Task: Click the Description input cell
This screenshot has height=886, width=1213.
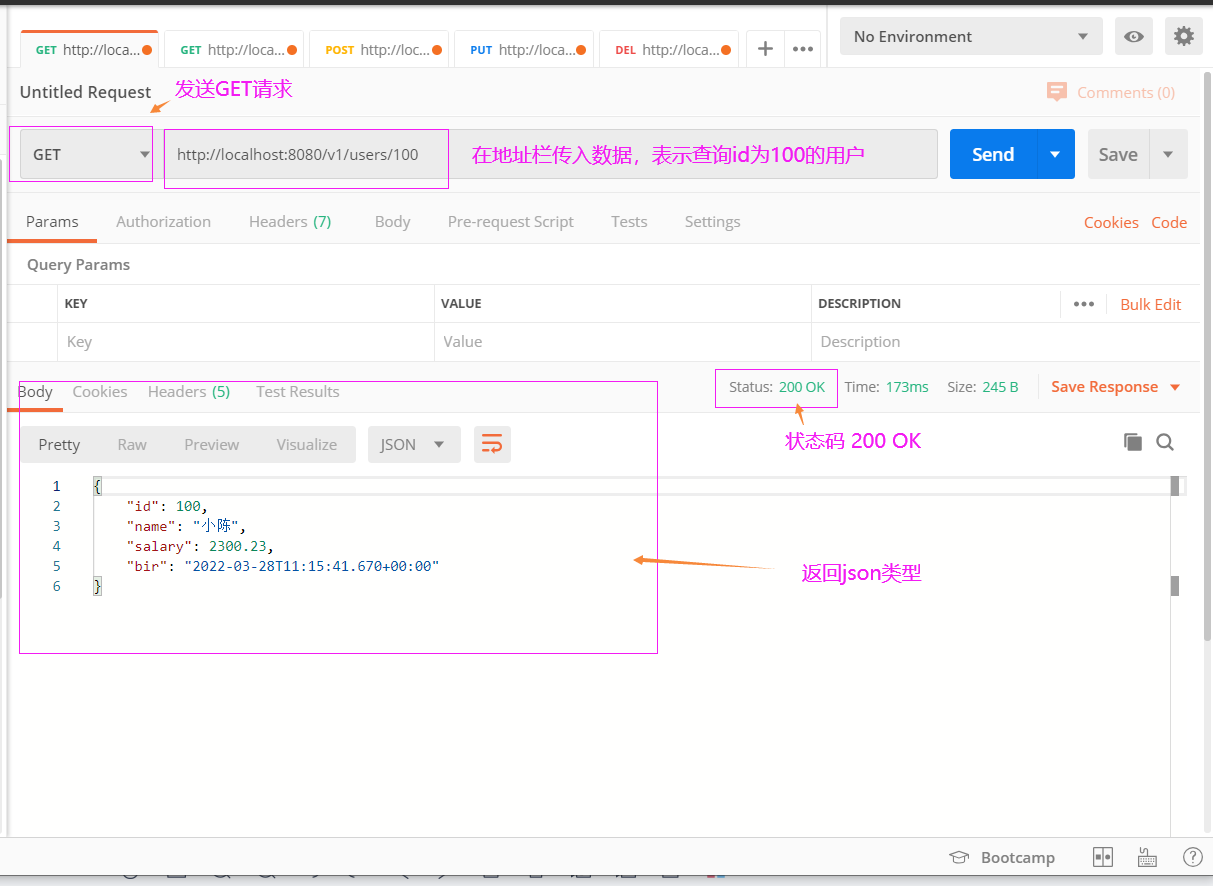Action: tap(1006, 342)
